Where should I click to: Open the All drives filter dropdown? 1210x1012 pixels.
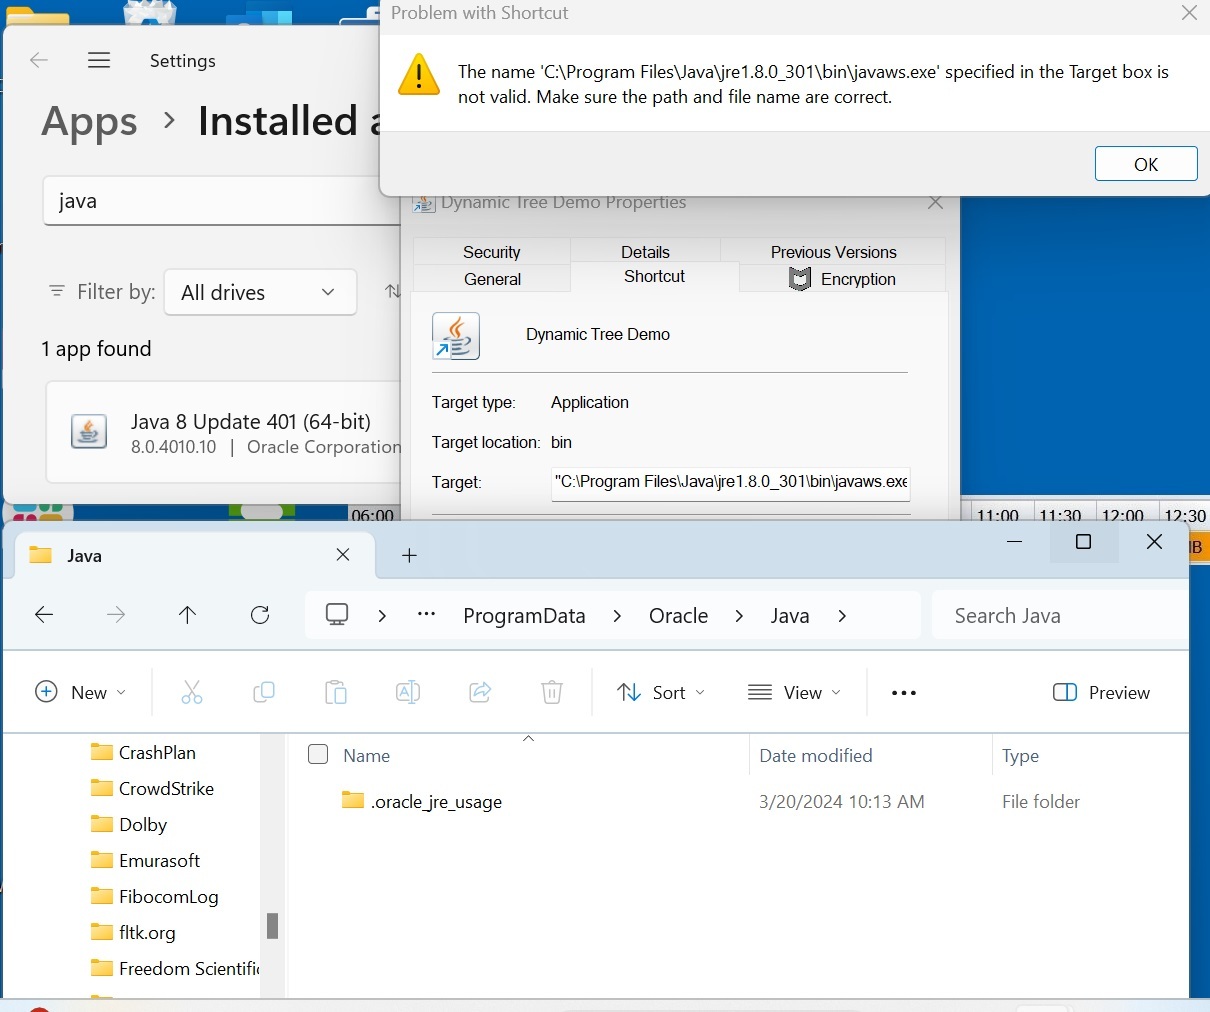260,293
